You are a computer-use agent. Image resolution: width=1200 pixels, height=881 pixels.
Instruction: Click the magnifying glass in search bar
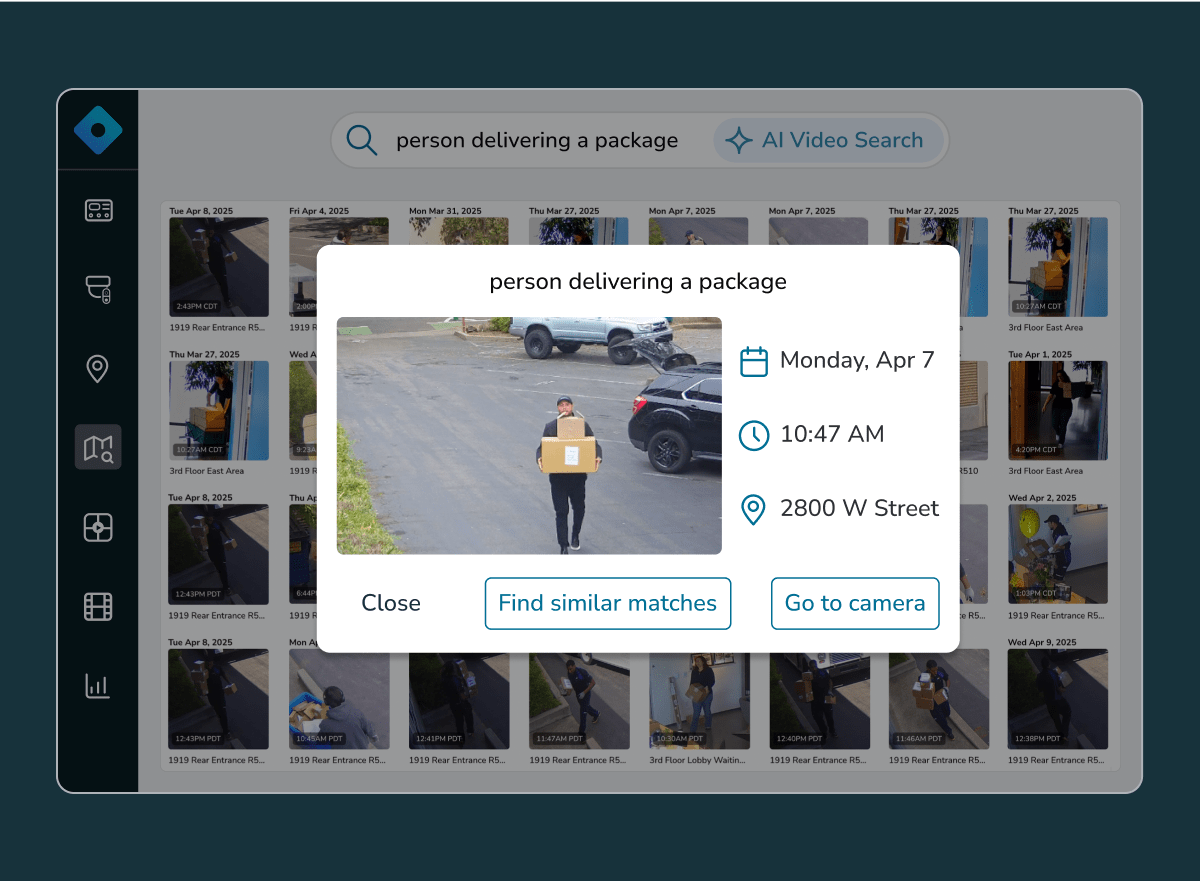[361, 140]
